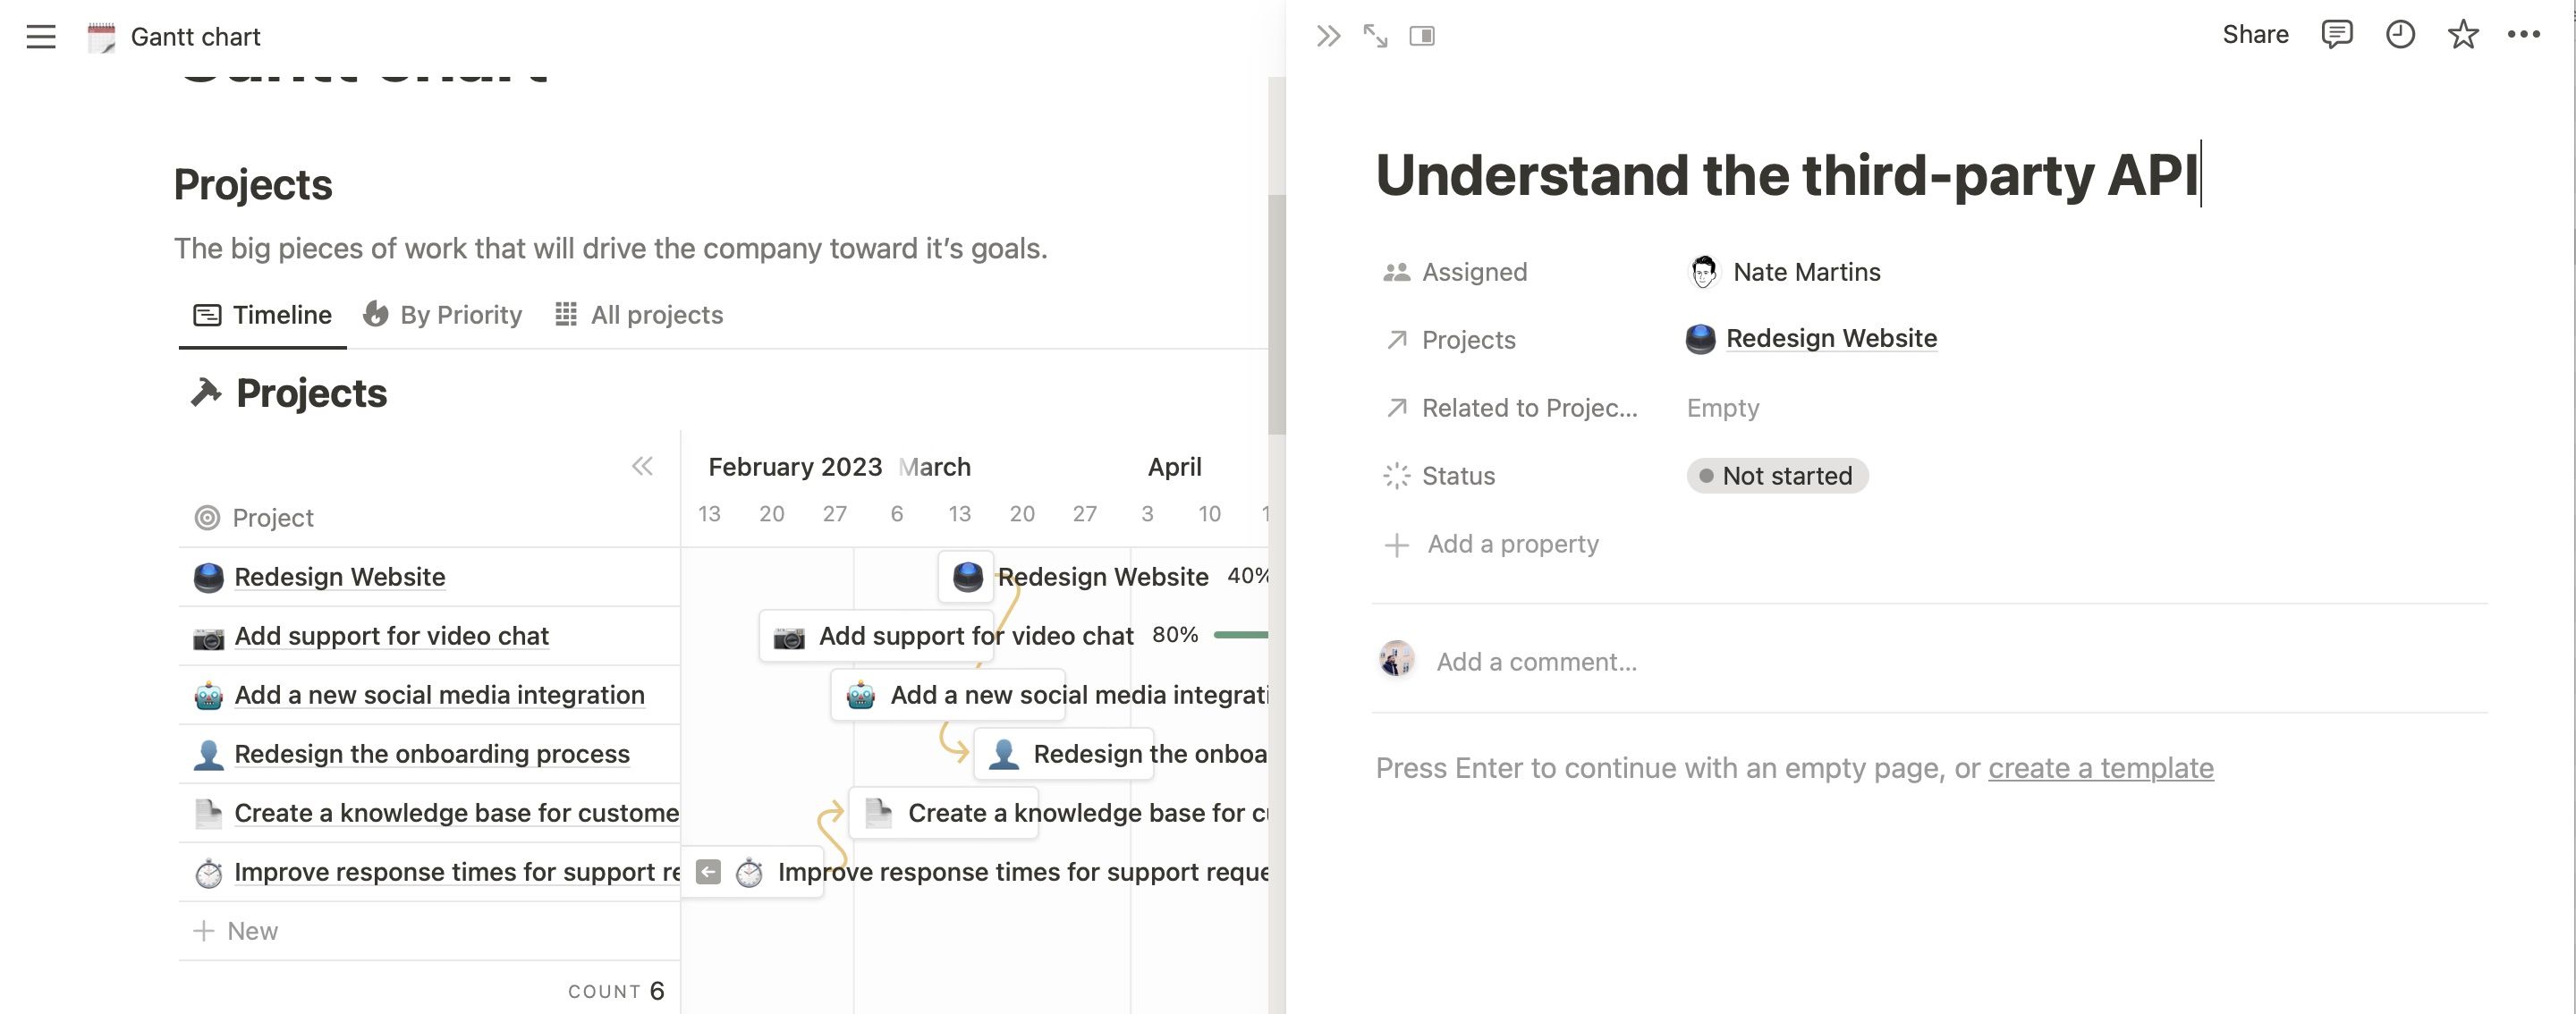Open the three-dot more menu
This screenshot has width=2576, height=1014.
click(x=2523, y=35)
